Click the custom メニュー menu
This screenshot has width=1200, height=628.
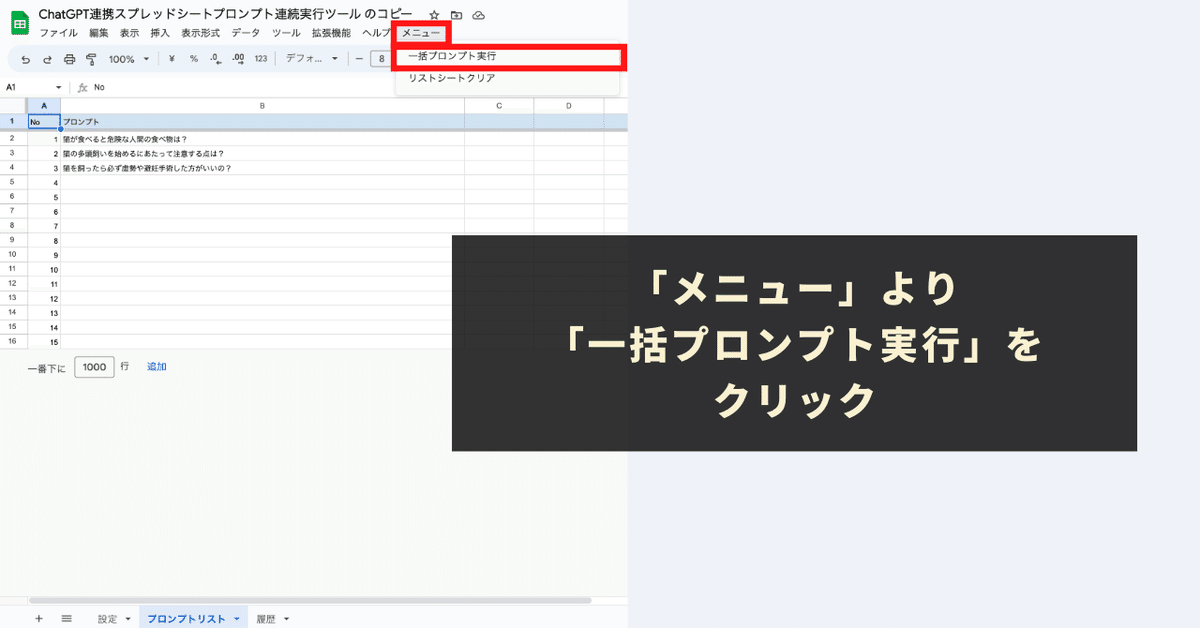[x=421, y=33]
